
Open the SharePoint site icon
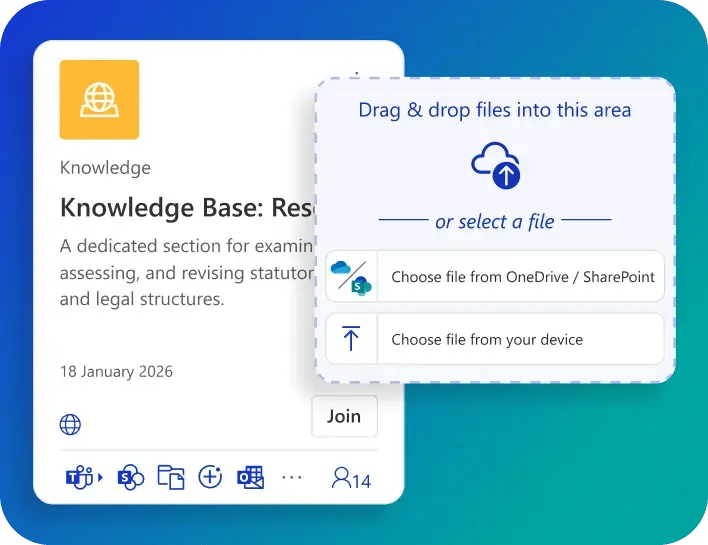coord(130,477)
